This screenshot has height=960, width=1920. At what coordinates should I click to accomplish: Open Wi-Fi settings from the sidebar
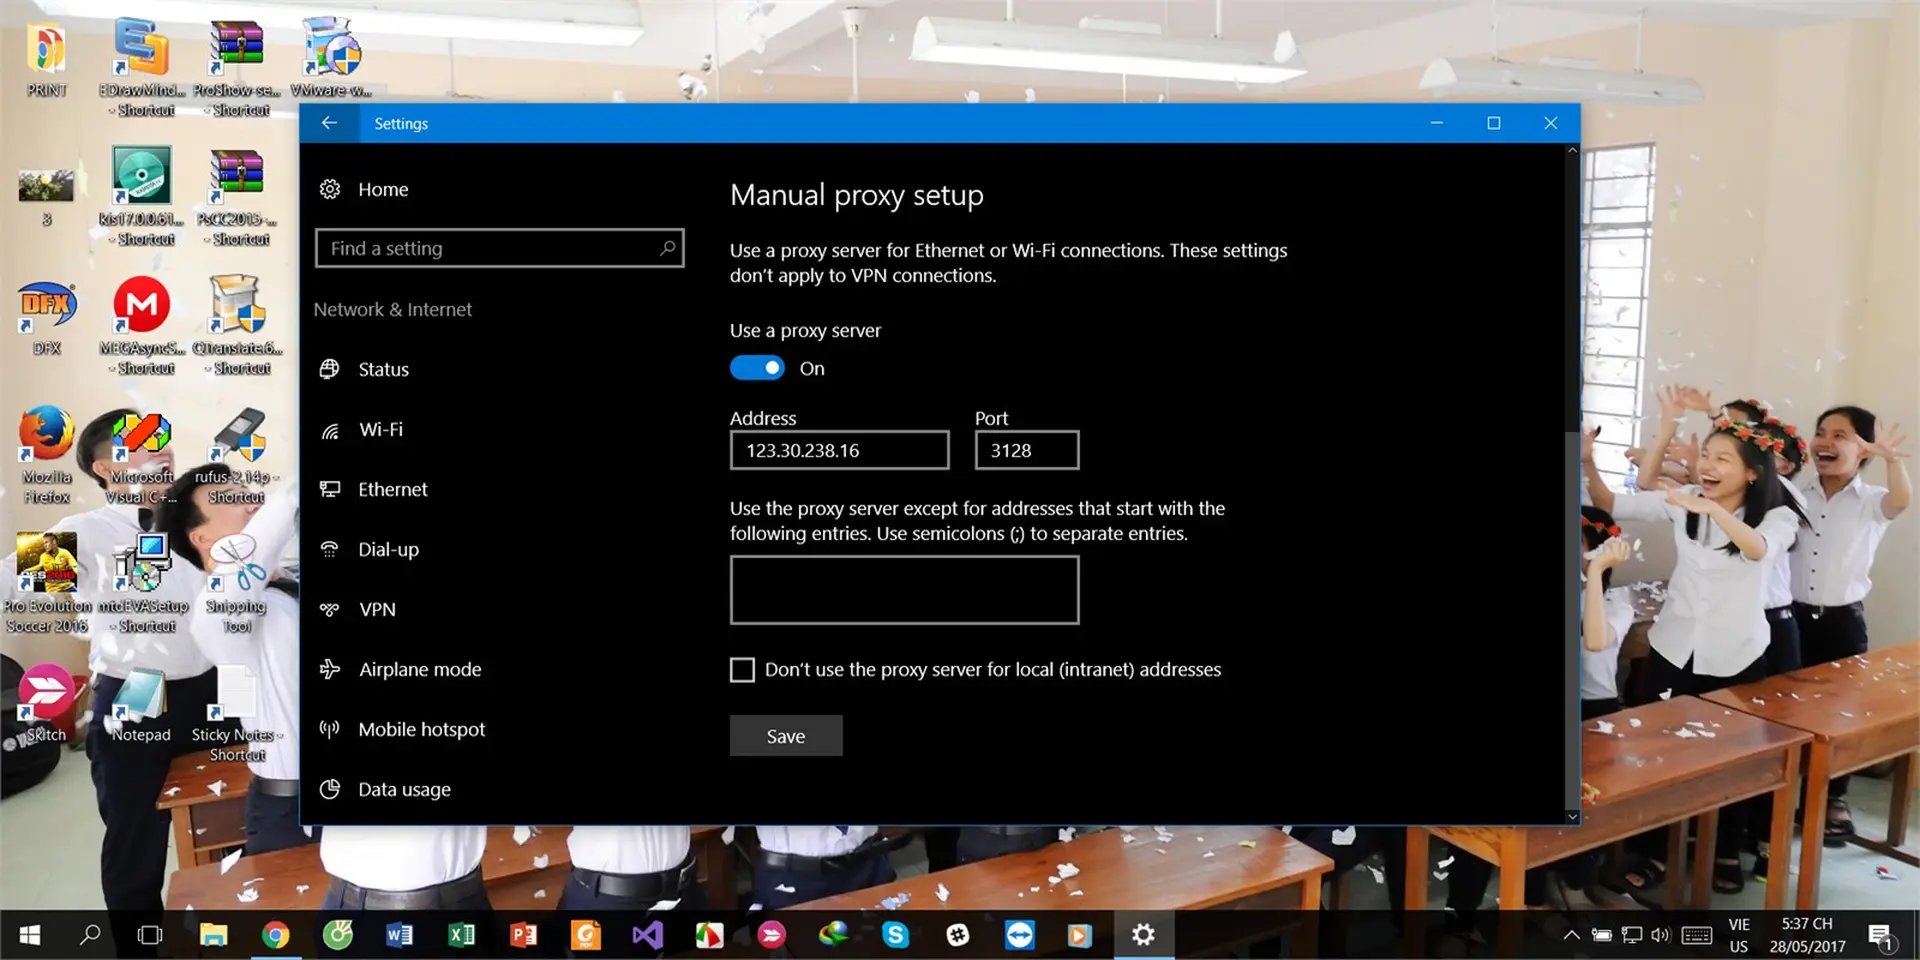click(x=380, y=429)
